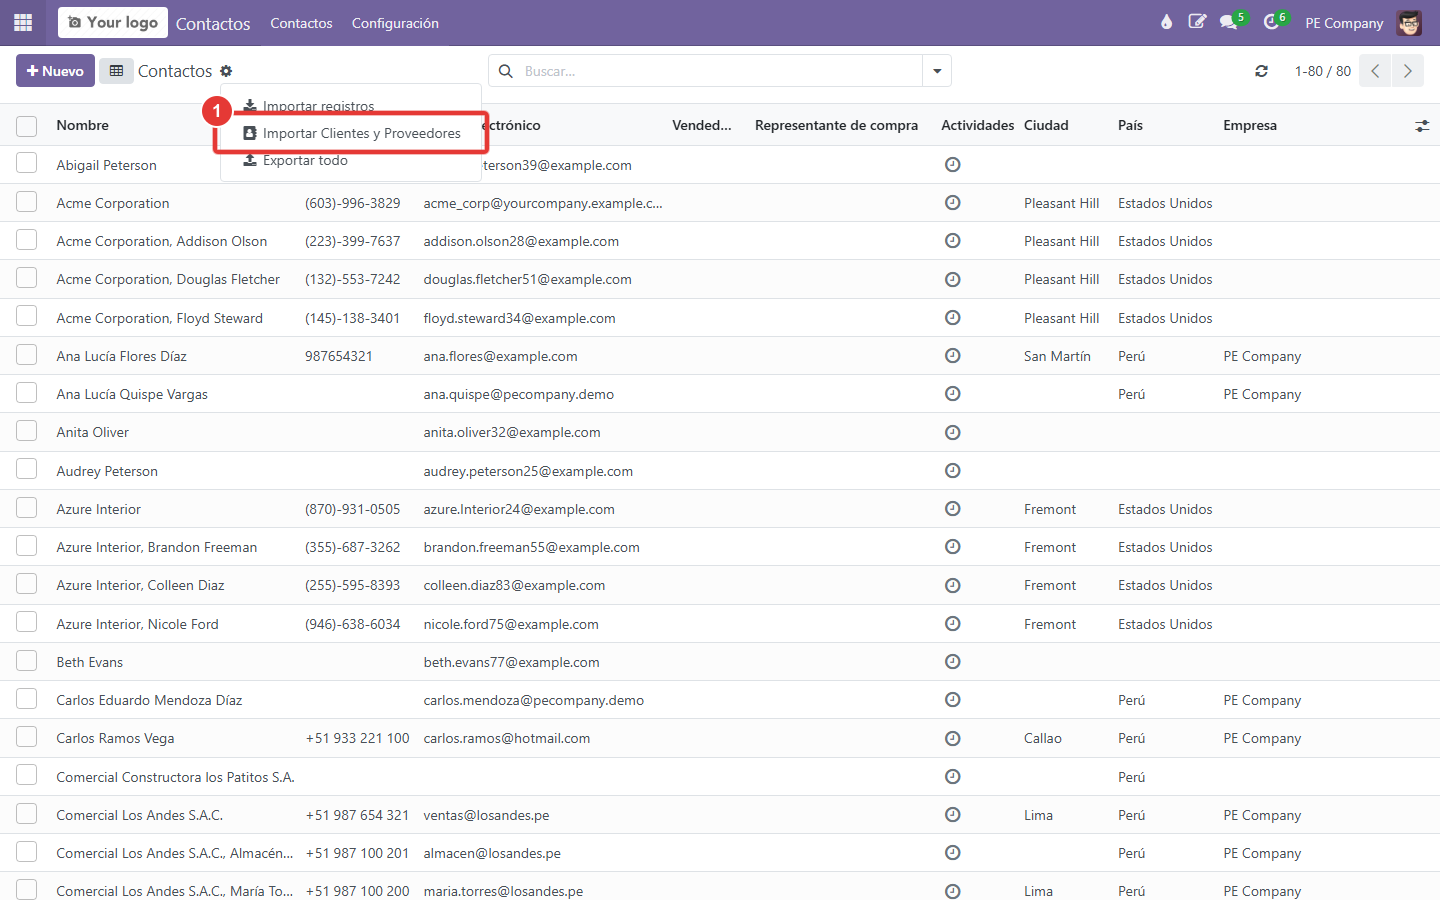Image resolution: width=1440 pixels, height=900 pixels.
Task: Open the list view icon beside Nuevo
Action: tap(116, 71)
